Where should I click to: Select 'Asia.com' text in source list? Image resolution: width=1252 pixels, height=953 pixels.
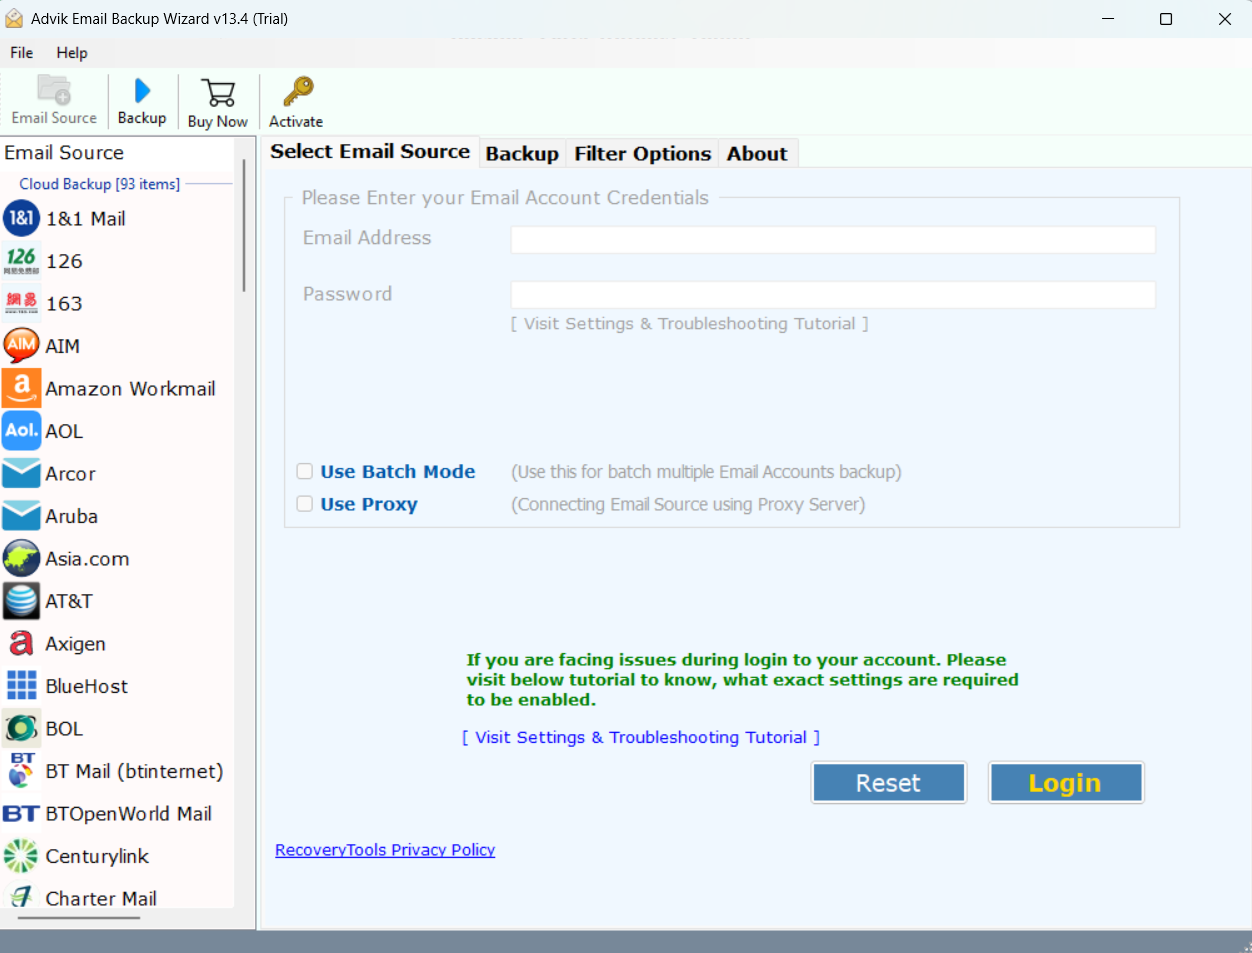tap(88, 559)
